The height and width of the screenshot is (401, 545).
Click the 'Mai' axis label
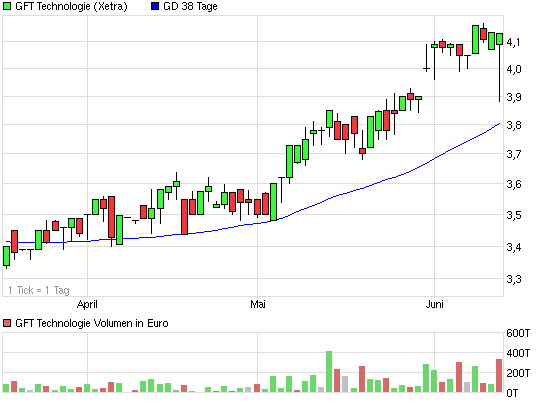(258, 304)
